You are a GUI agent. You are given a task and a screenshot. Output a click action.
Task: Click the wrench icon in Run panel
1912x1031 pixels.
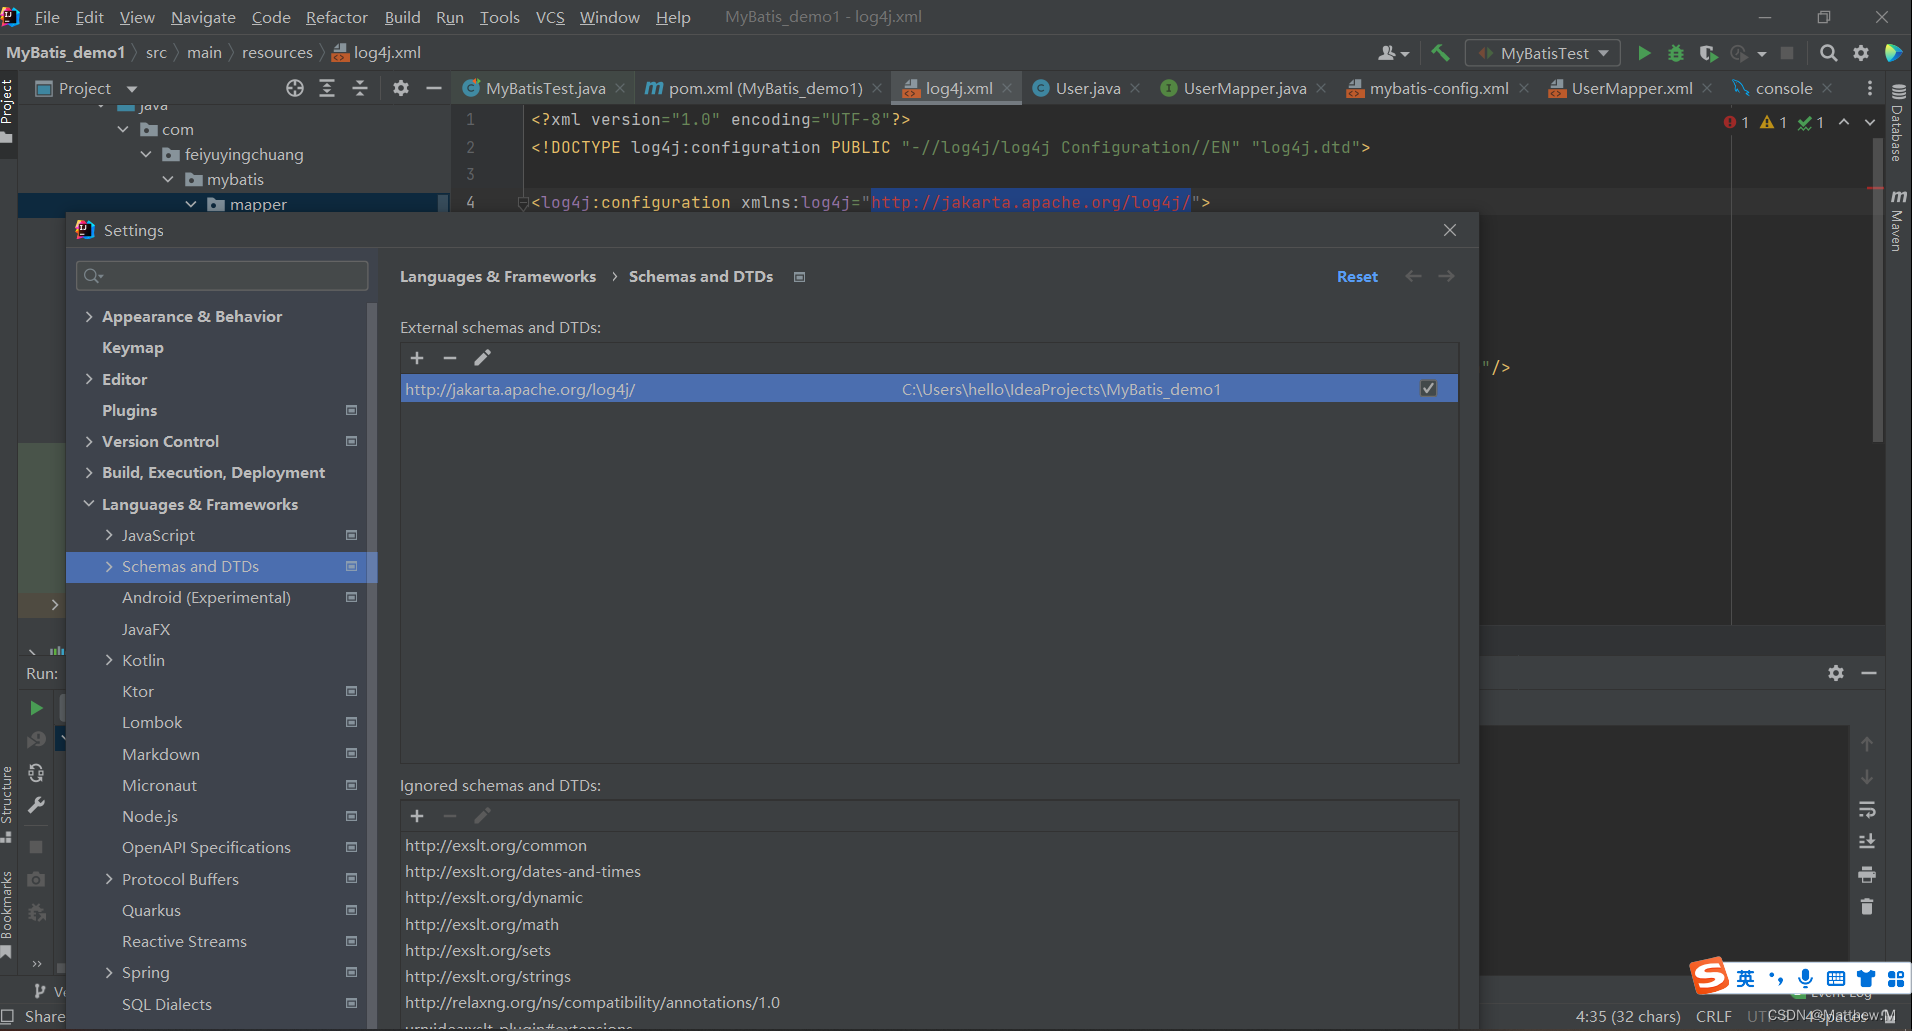pos(36,805)
